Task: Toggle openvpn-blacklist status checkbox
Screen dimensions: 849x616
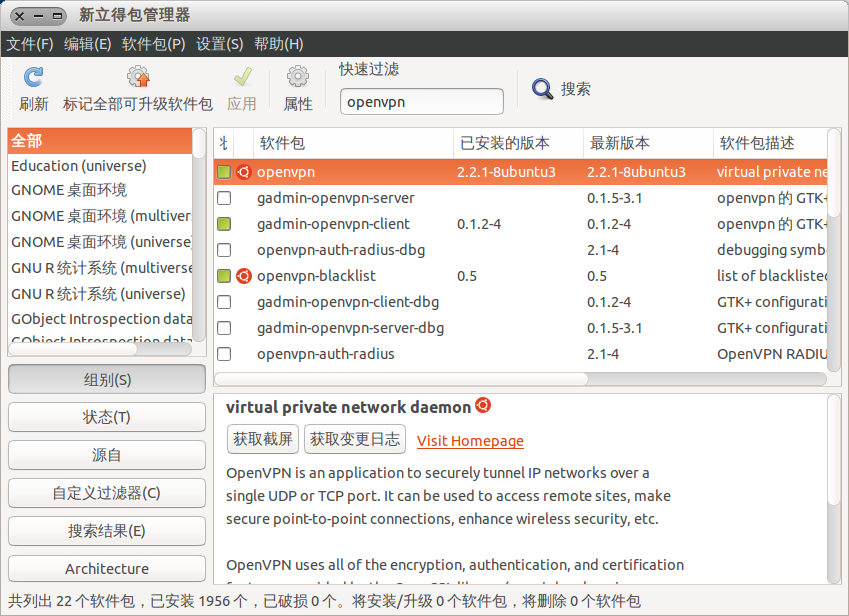Action: coord(224,276)
